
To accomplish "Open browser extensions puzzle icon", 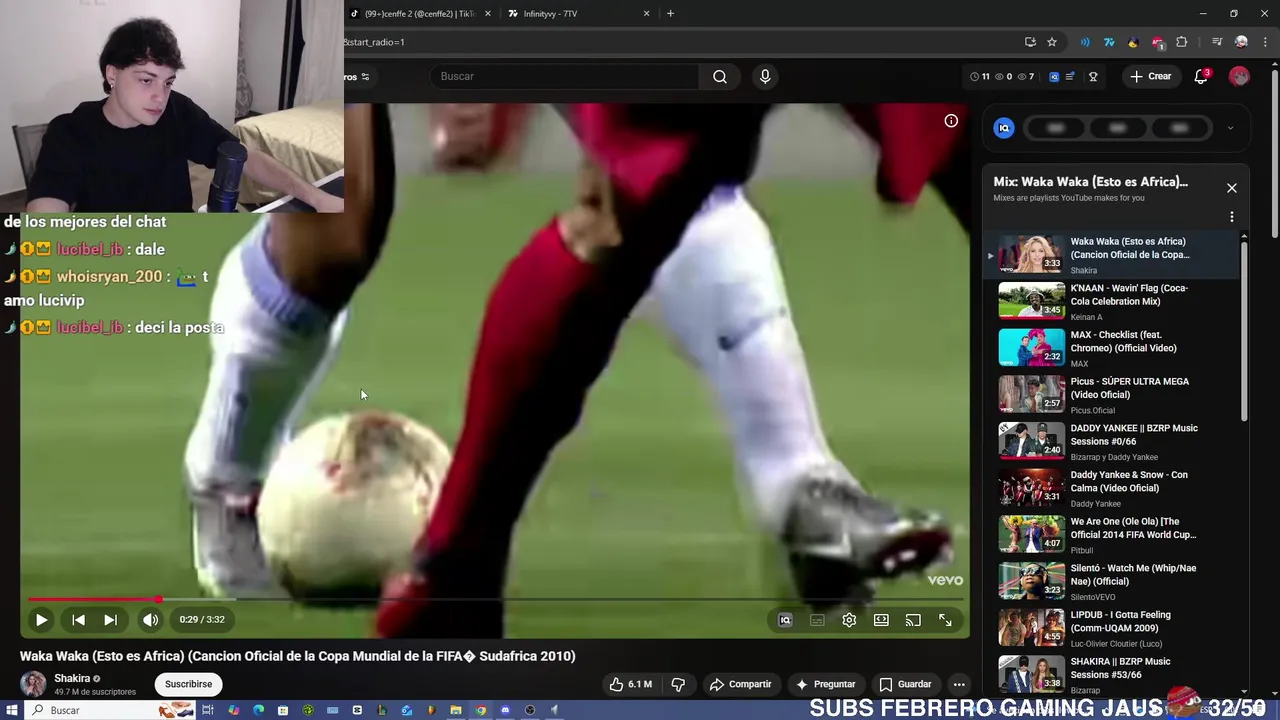I will pos(1182,42).
